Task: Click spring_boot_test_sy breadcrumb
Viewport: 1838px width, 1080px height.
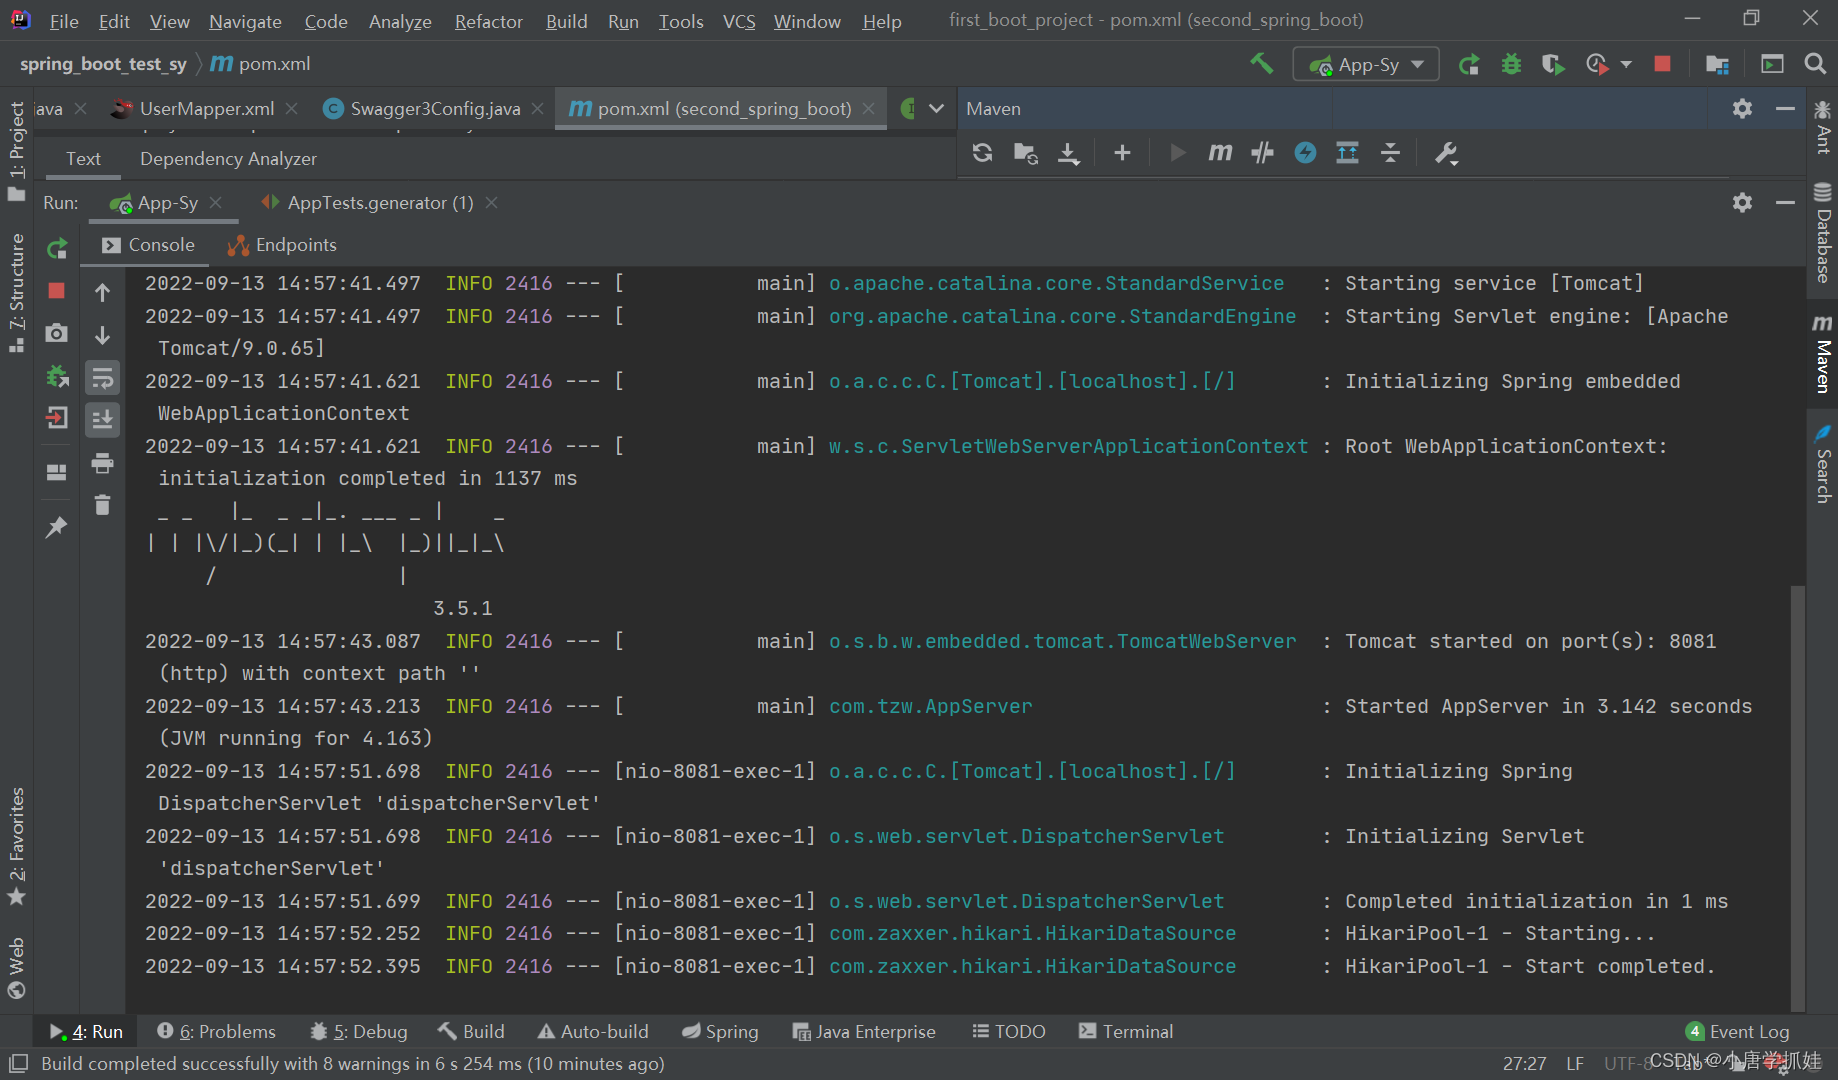Action: coord(103,64)
